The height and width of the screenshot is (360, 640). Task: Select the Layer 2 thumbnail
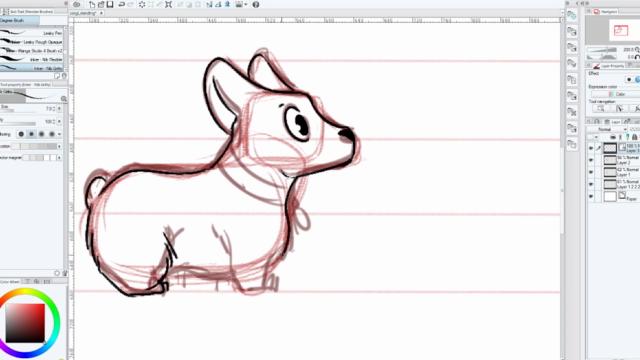click(610, 160)
